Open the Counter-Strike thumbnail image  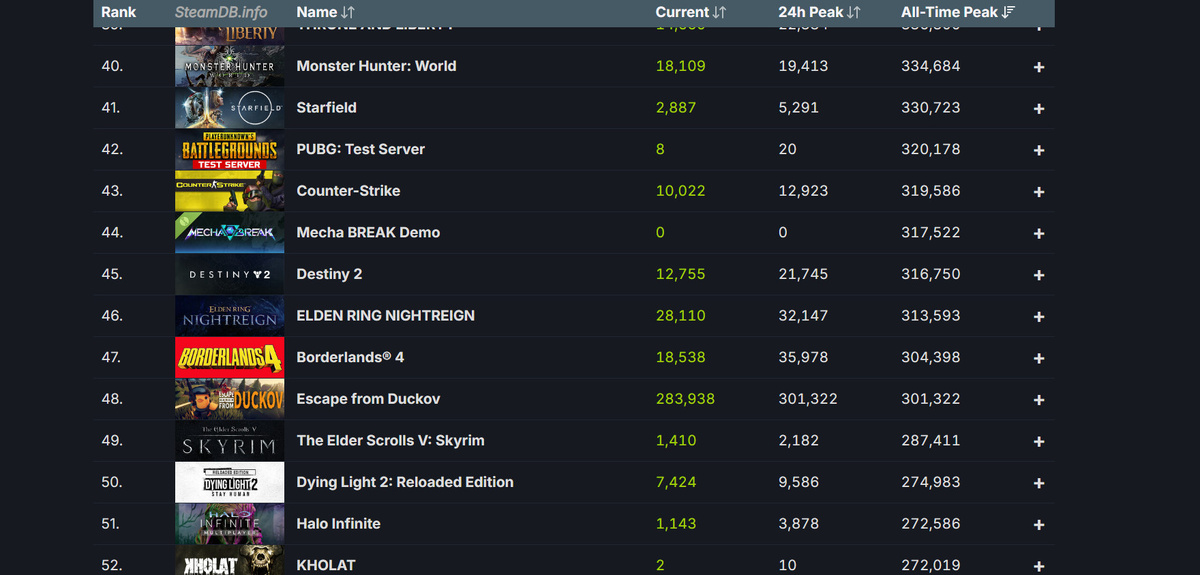click(x=230, y=191)
